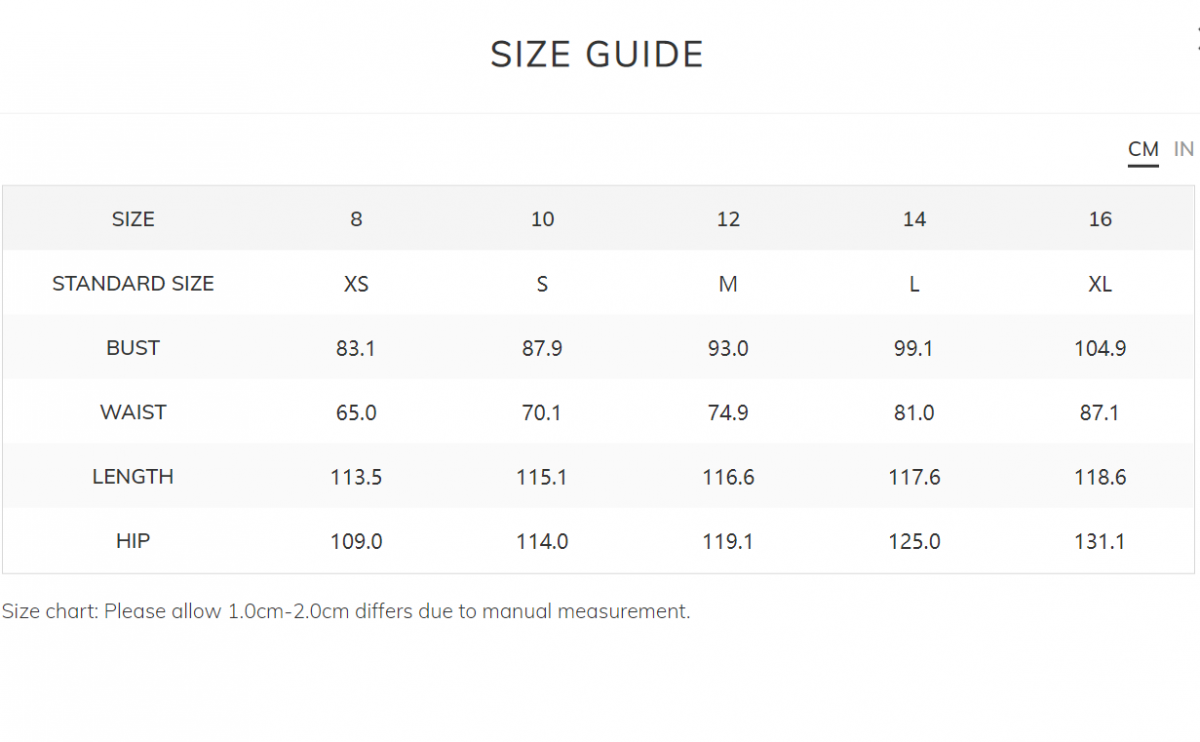Select size 16 column header
Screen dimensions: 1200x742
pos(1100,219)
